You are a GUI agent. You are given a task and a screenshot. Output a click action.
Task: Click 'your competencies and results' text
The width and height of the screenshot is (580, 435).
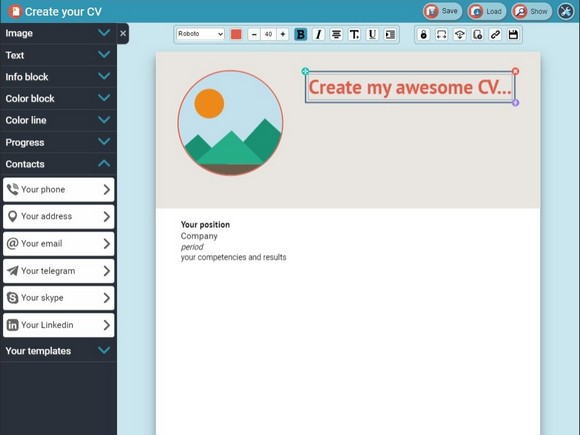pyautogui.click(x=233, y=257)
